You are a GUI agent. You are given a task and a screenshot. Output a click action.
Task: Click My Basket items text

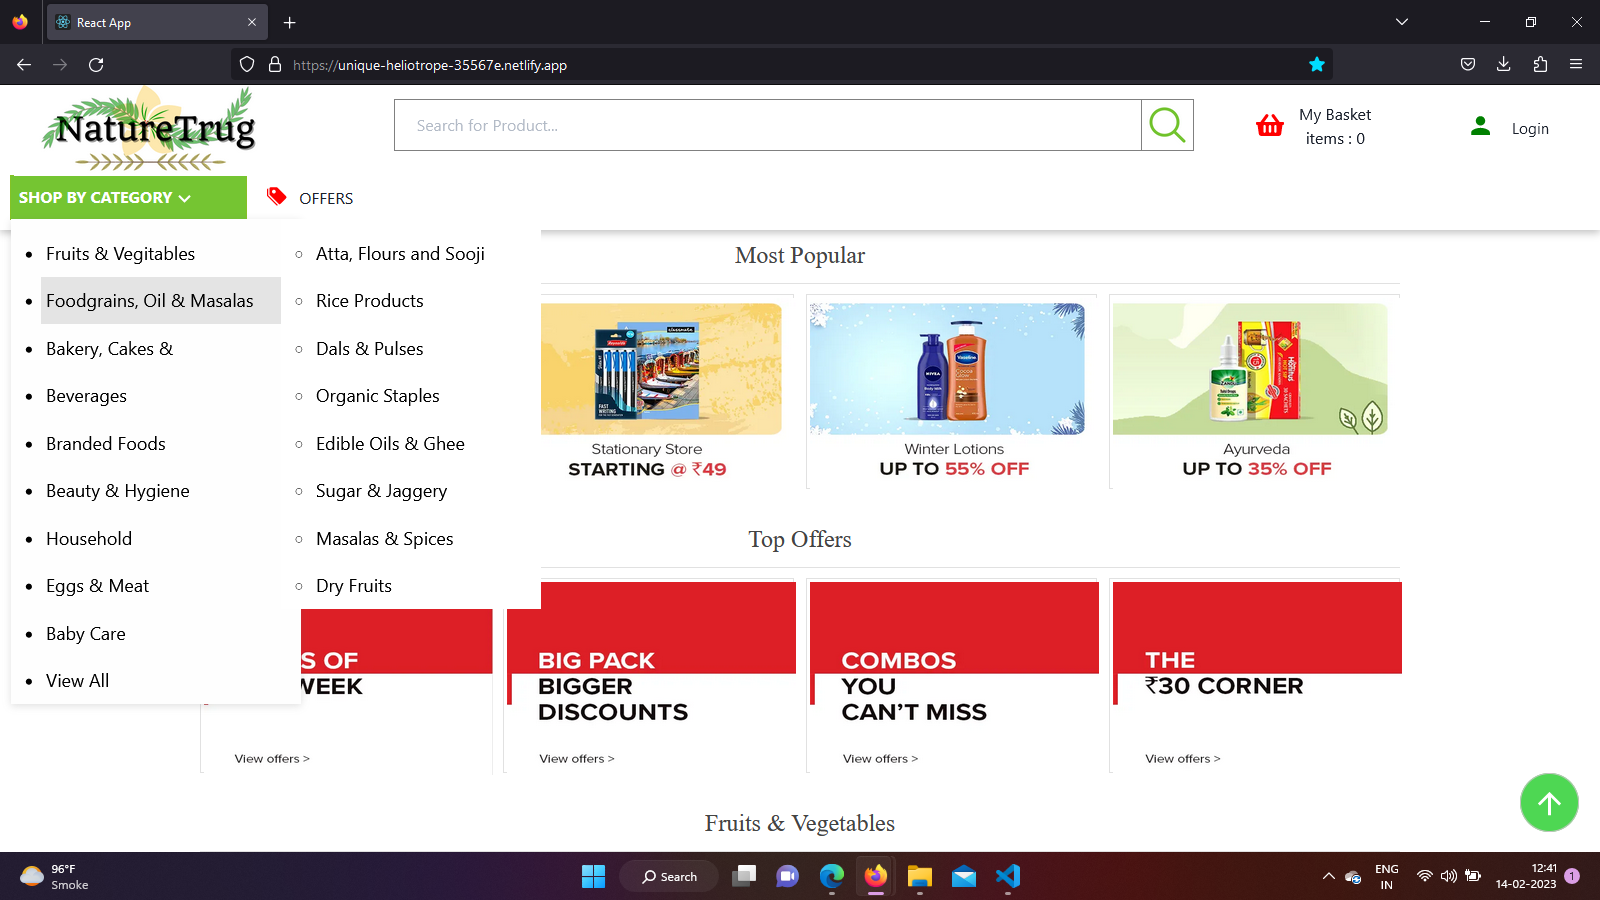[x=1335, y=127]
